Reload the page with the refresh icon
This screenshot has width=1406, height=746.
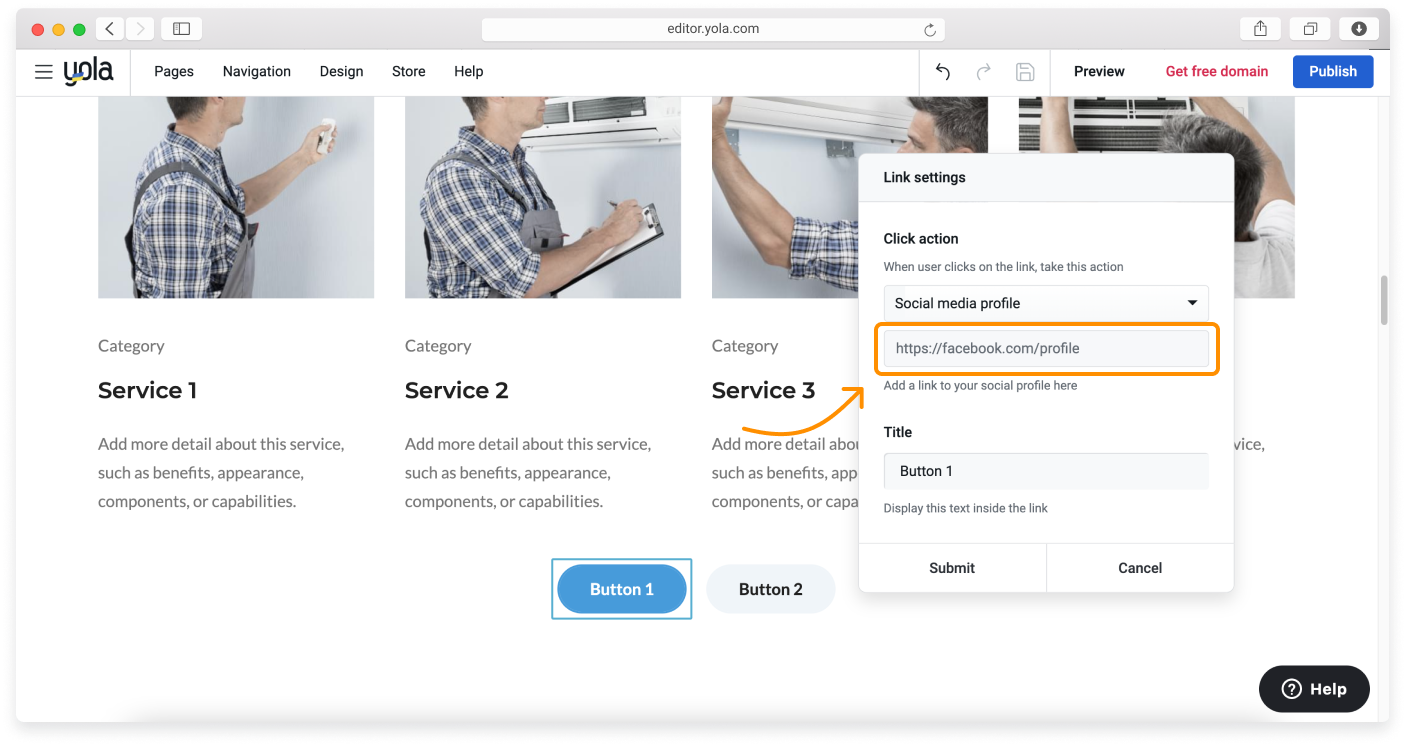coord(930,30)
